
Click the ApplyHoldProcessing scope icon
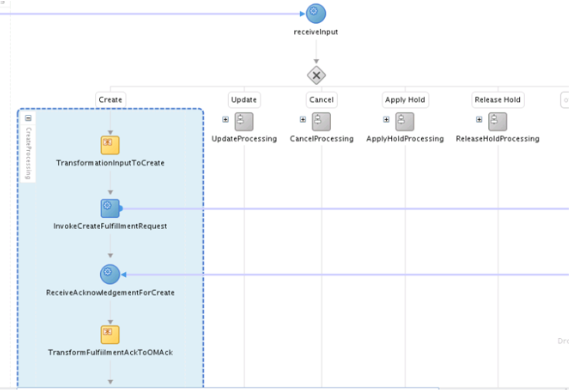pos(405,122)
